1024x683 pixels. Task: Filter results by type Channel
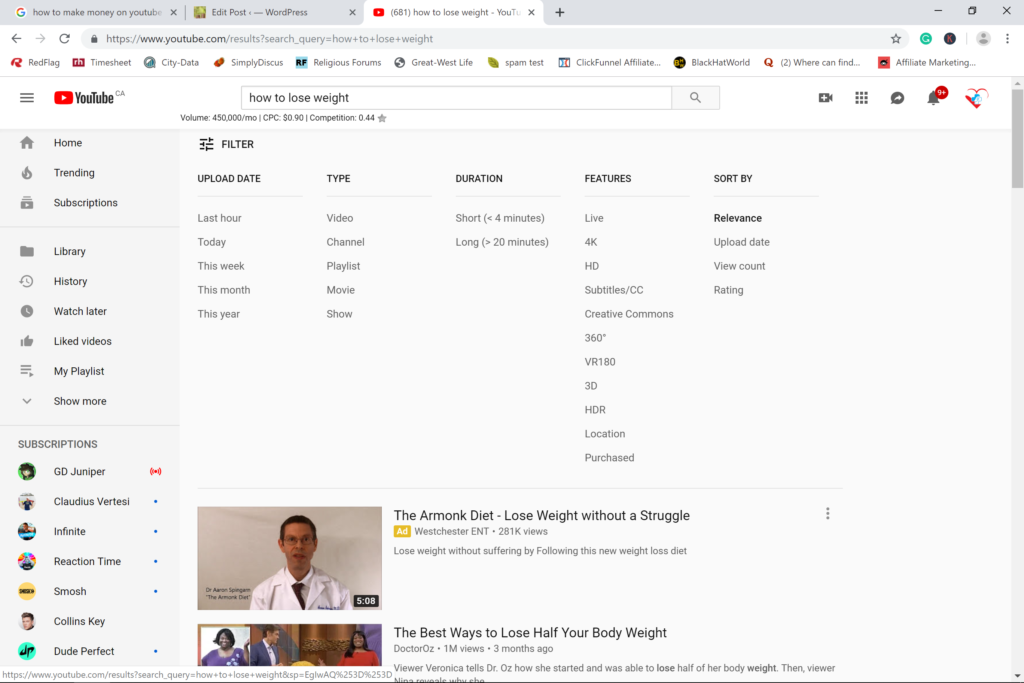[345, 242]
